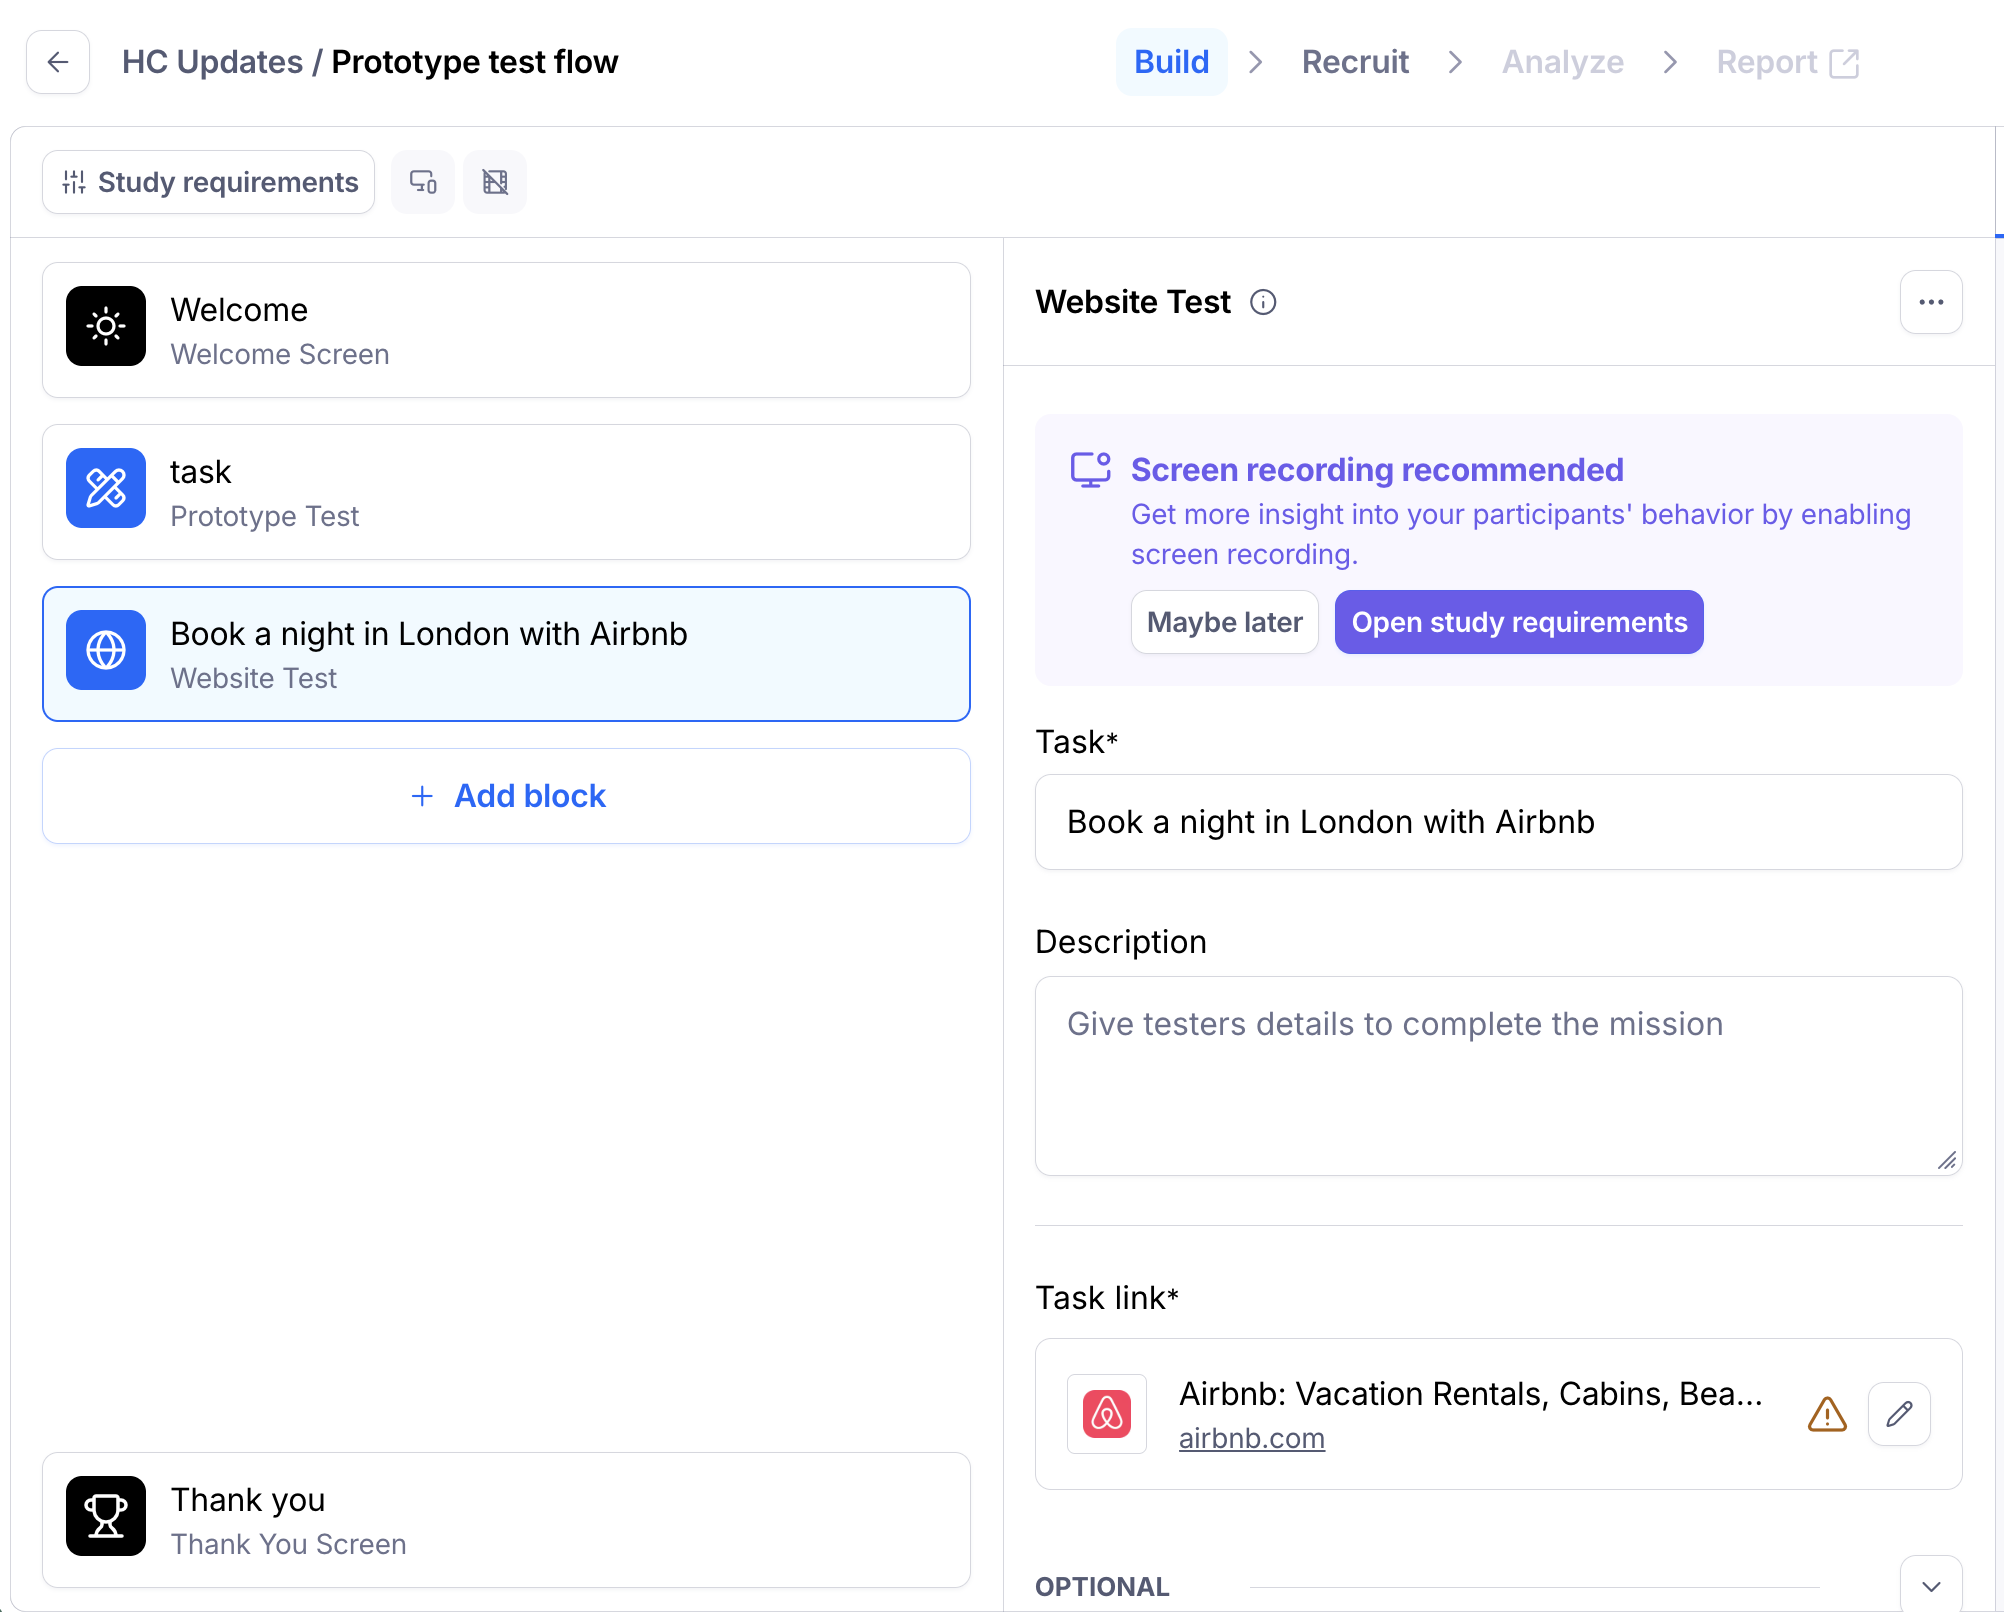Show Website Test info tooltip icon
Screen dimensions: 2004x1612
coord(1263,302)
